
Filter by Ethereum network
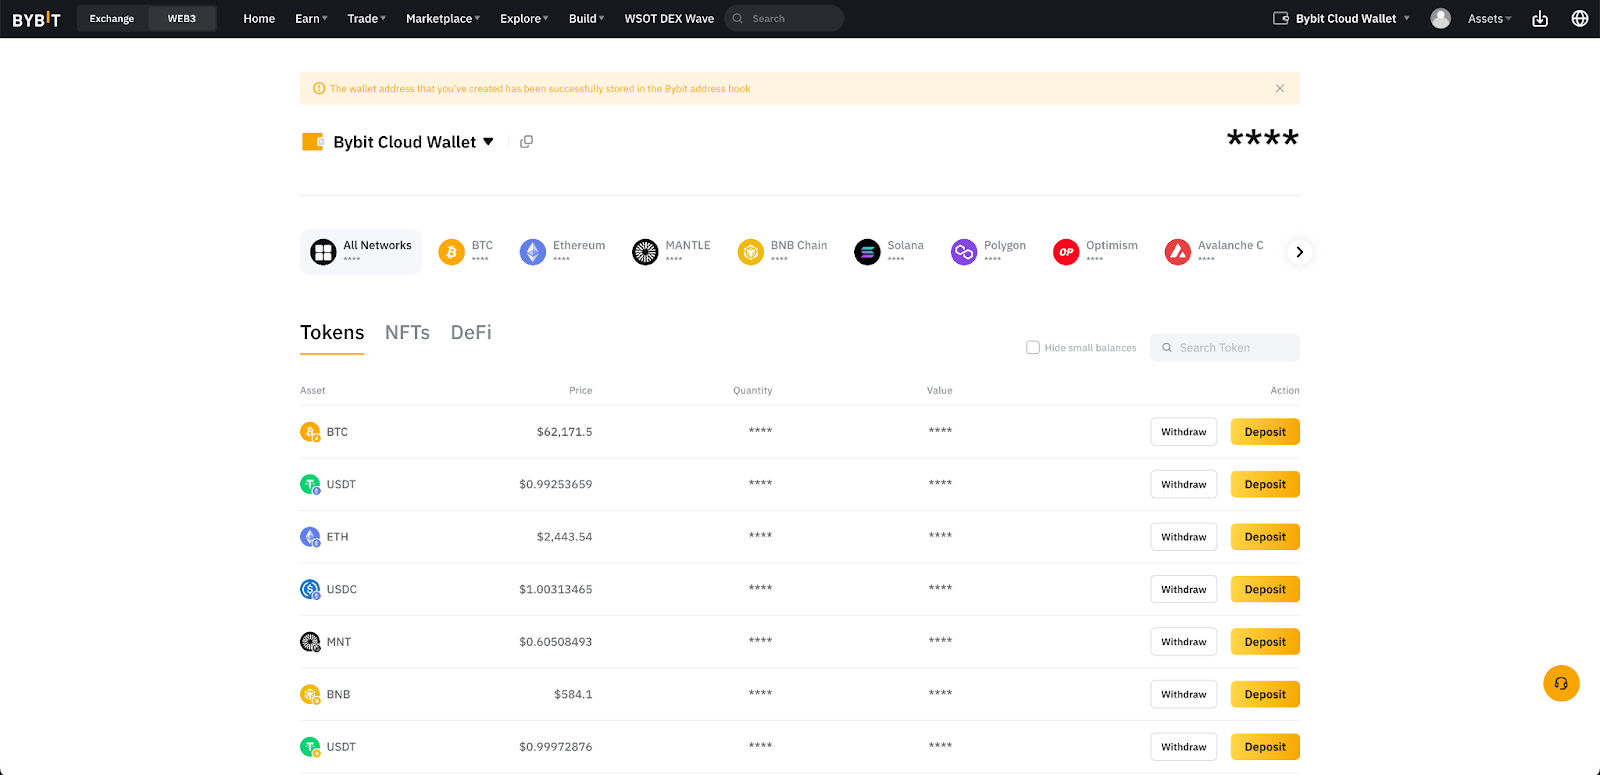point(562,252)
